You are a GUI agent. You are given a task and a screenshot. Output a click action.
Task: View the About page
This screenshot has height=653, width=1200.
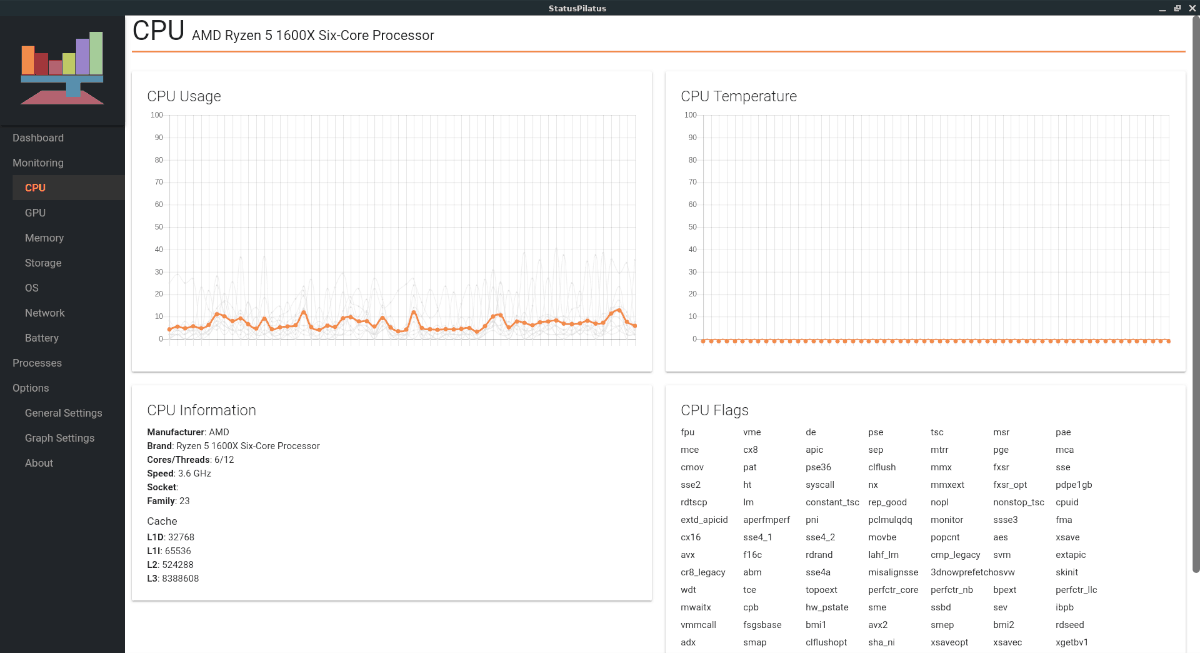click(x=39, y=462)
